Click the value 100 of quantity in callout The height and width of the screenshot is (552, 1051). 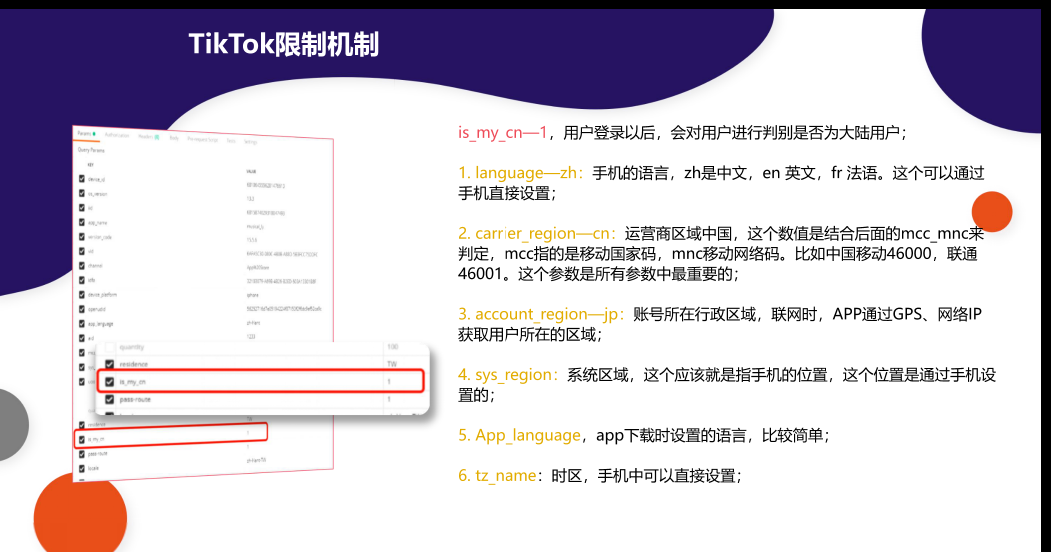point(393,347)
